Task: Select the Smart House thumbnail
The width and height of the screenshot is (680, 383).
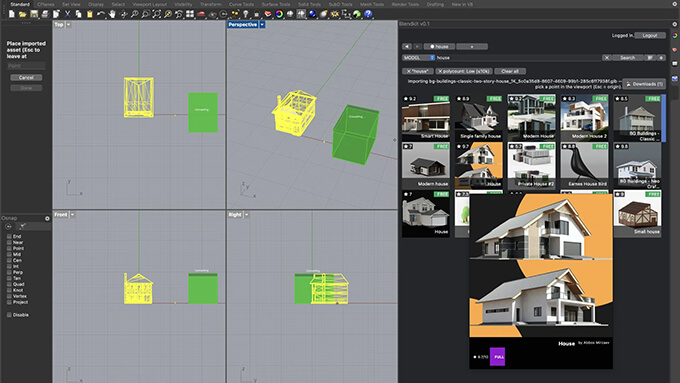Action: [425, 117]
